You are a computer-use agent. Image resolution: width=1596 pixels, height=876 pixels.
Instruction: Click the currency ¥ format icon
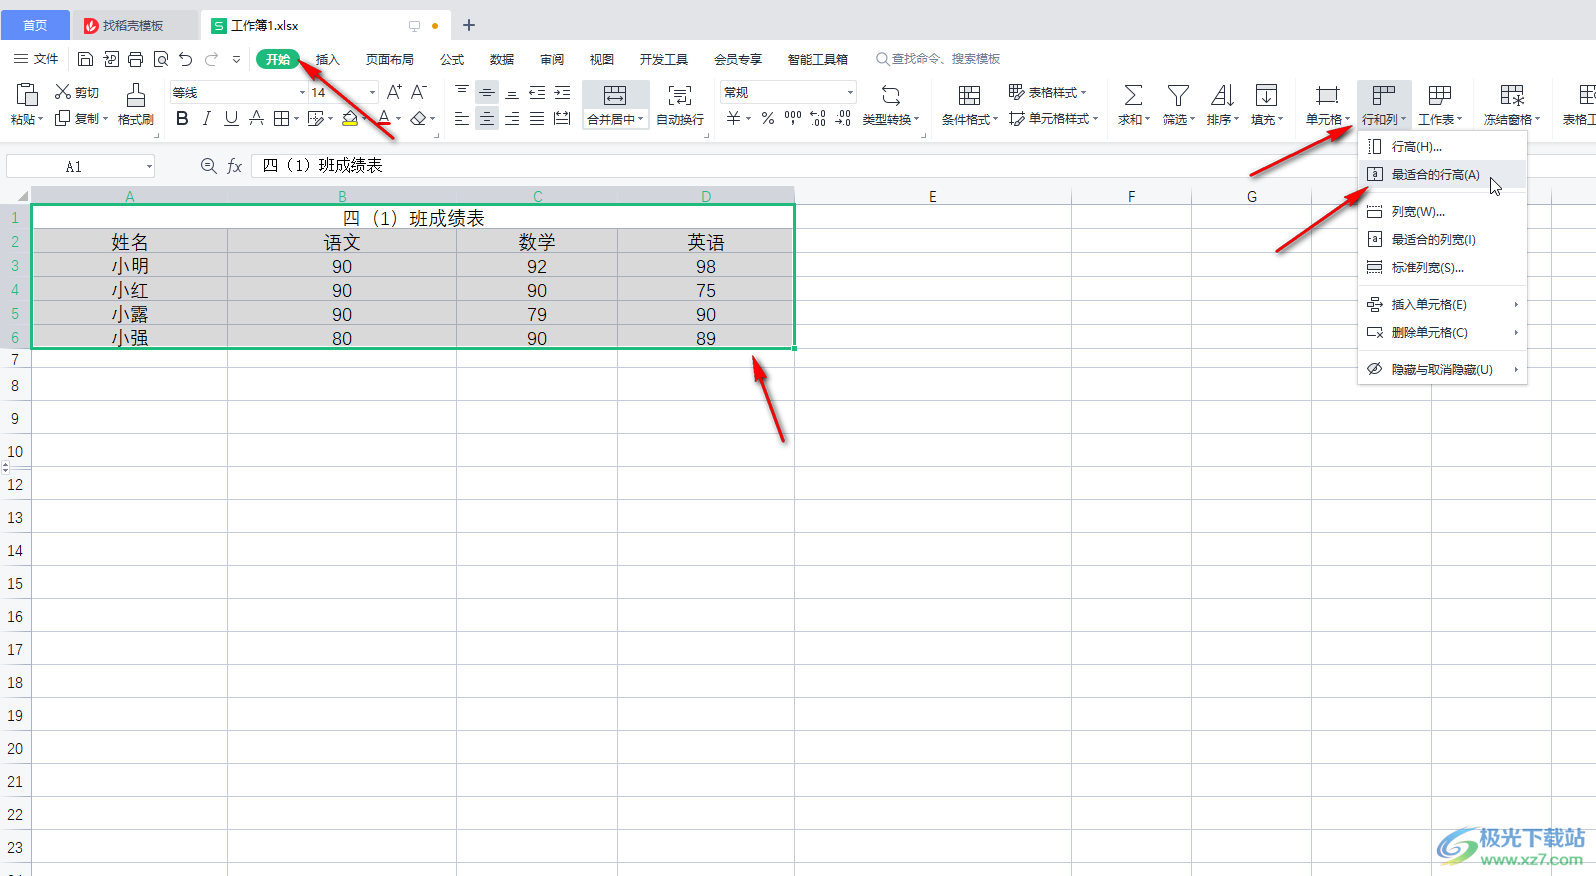coord(733,118)
